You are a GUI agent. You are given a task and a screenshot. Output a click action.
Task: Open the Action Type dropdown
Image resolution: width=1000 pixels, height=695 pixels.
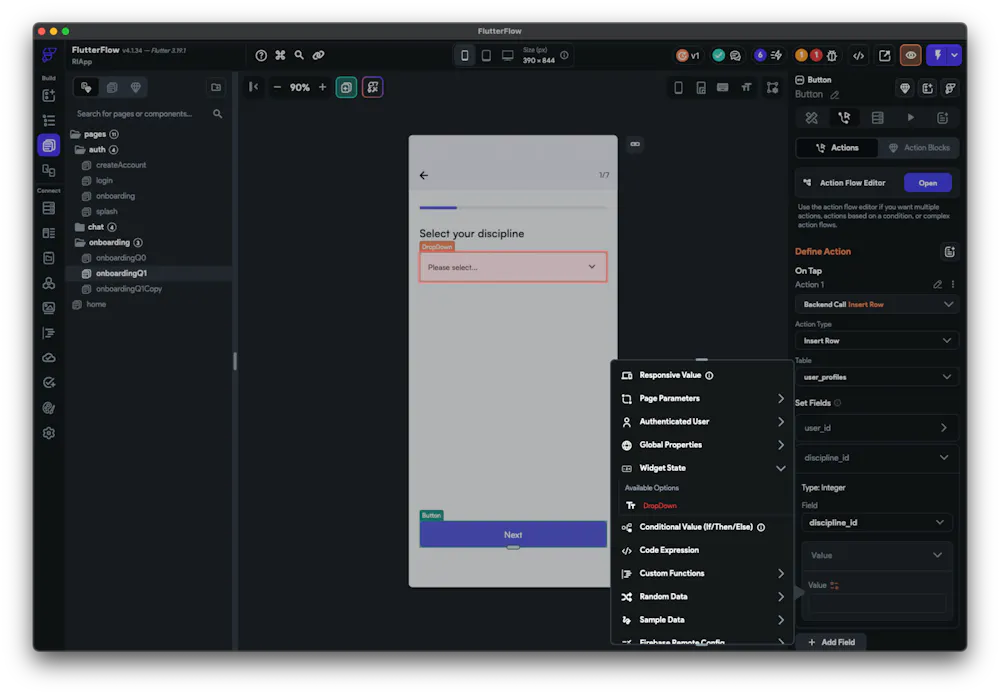click(877, 341)
